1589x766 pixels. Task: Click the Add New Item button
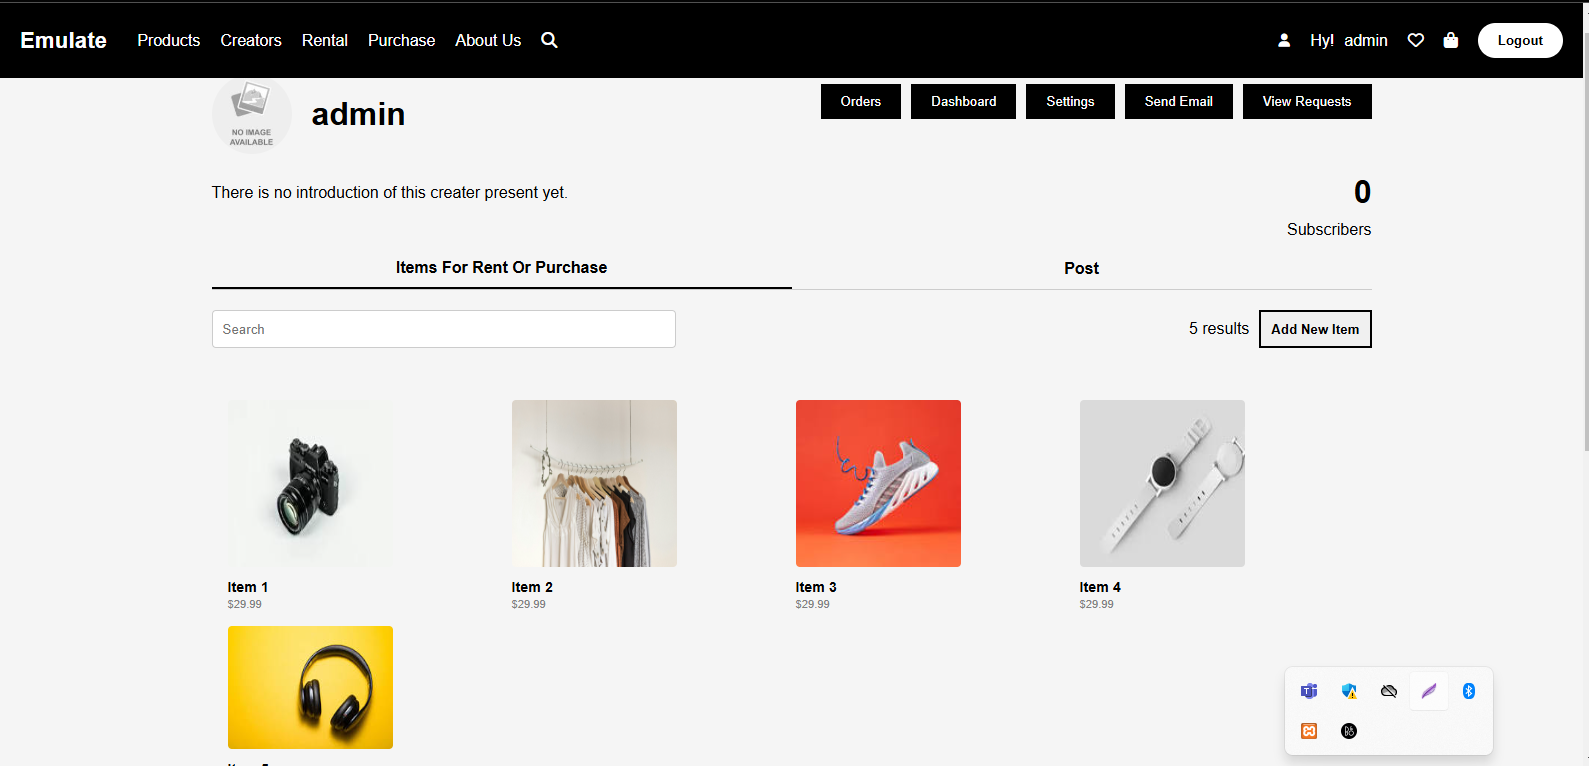click(1315, 329)
